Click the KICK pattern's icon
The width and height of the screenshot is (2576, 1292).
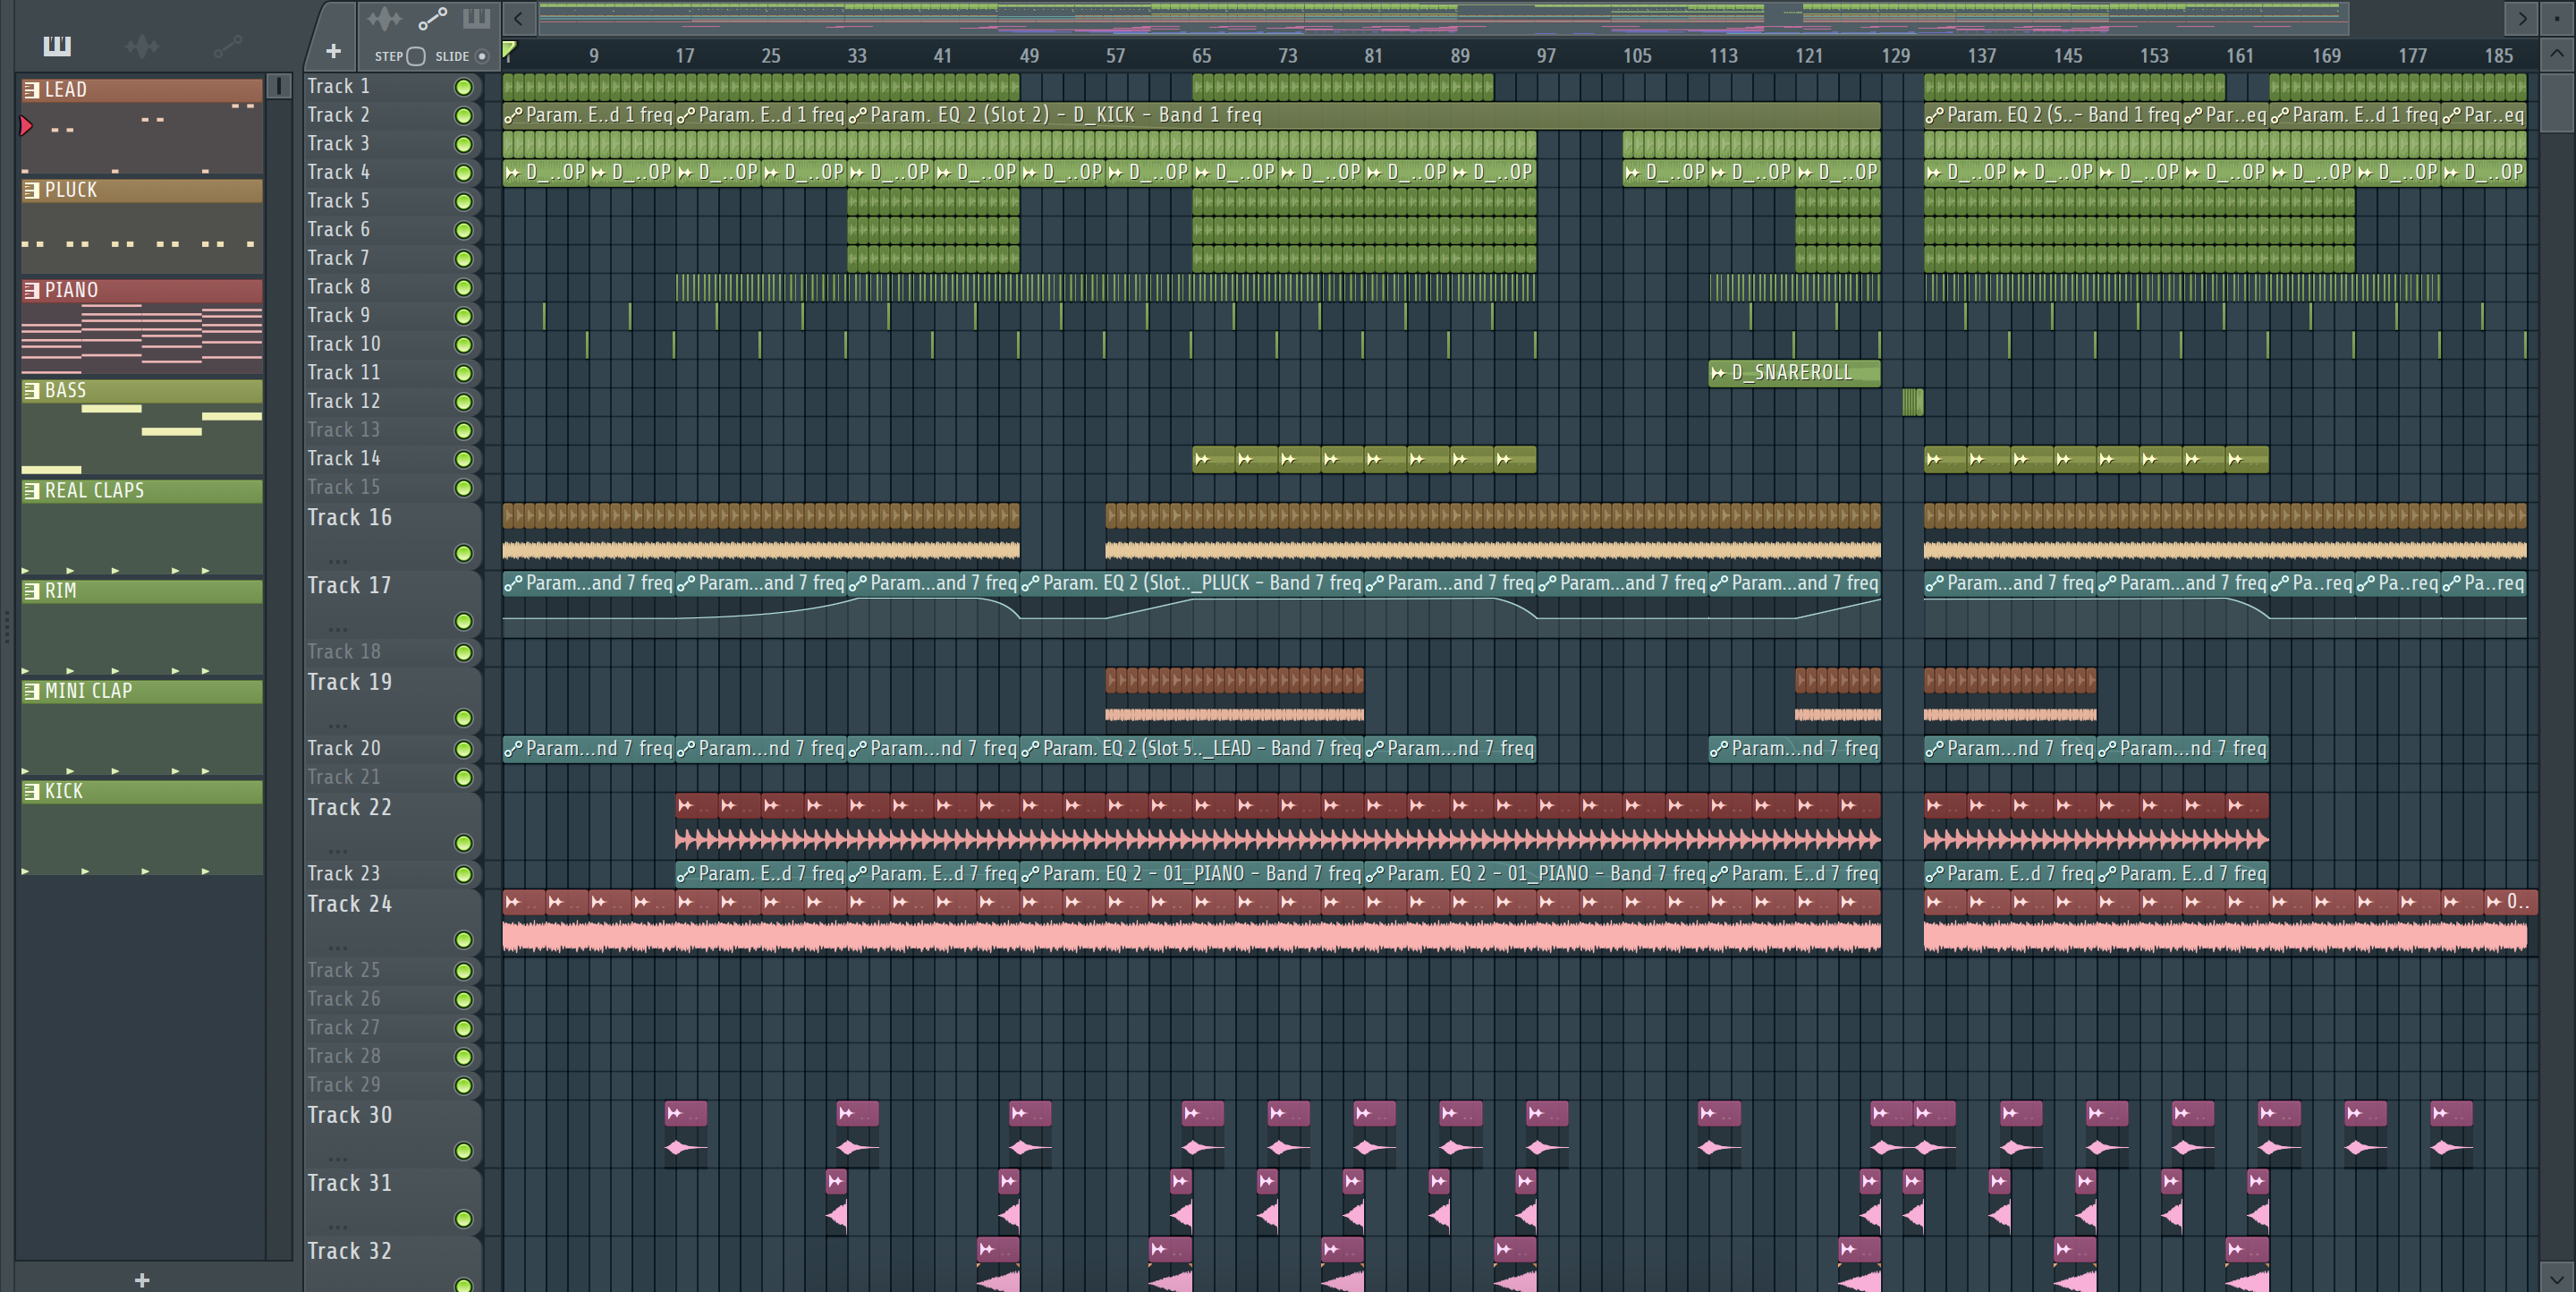coord(32,791)
